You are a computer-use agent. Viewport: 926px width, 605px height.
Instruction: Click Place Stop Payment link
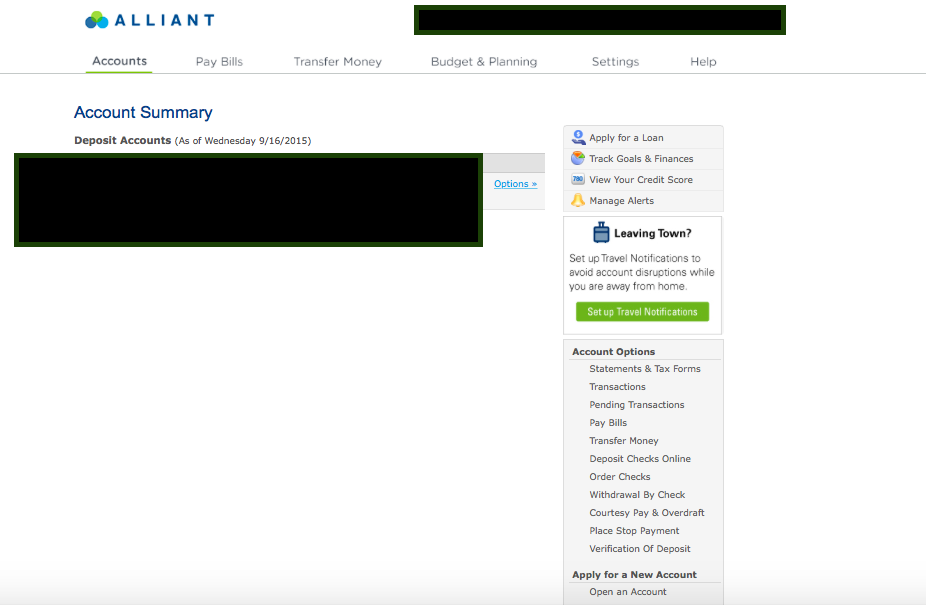click(x=634, y=531)
